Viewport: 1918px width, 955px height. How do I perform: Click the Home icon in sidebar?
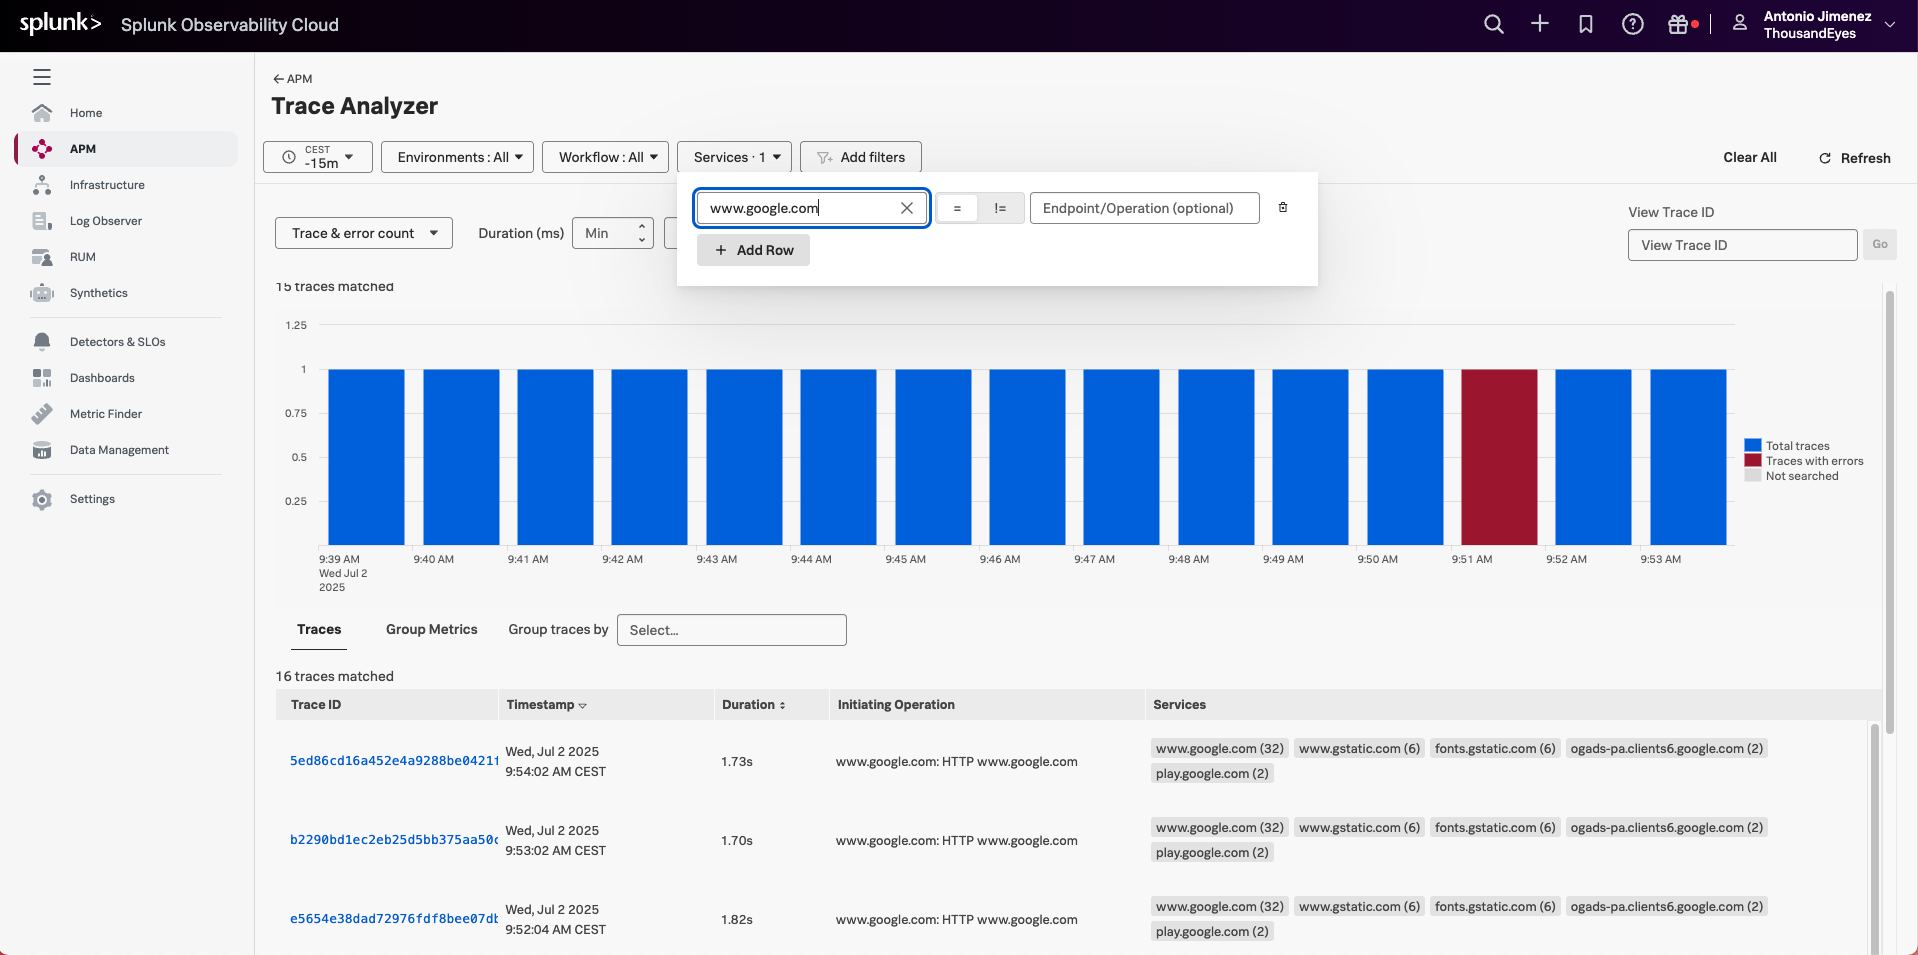(42, 112)
